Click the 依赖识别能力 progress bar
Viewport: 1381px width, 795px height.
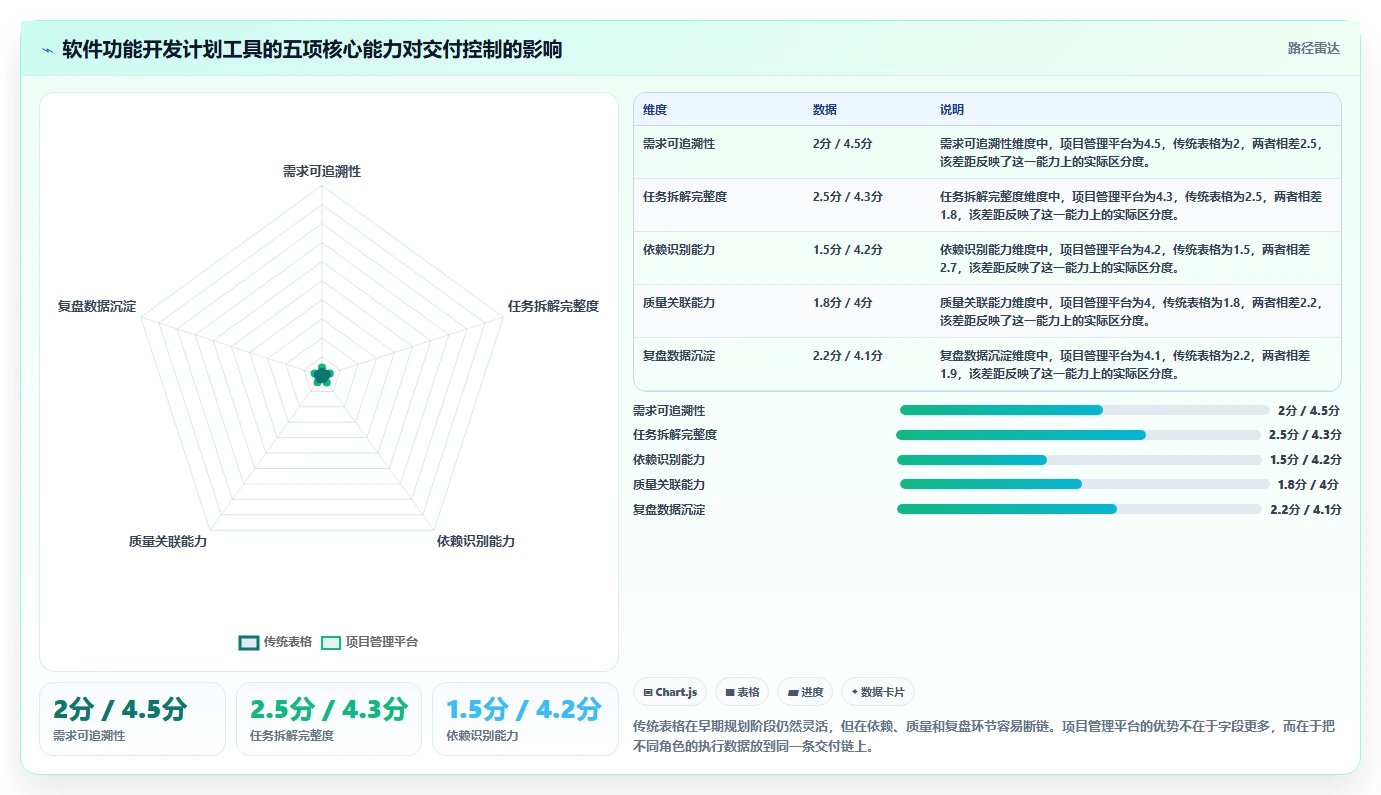(x=1079, y=460)
